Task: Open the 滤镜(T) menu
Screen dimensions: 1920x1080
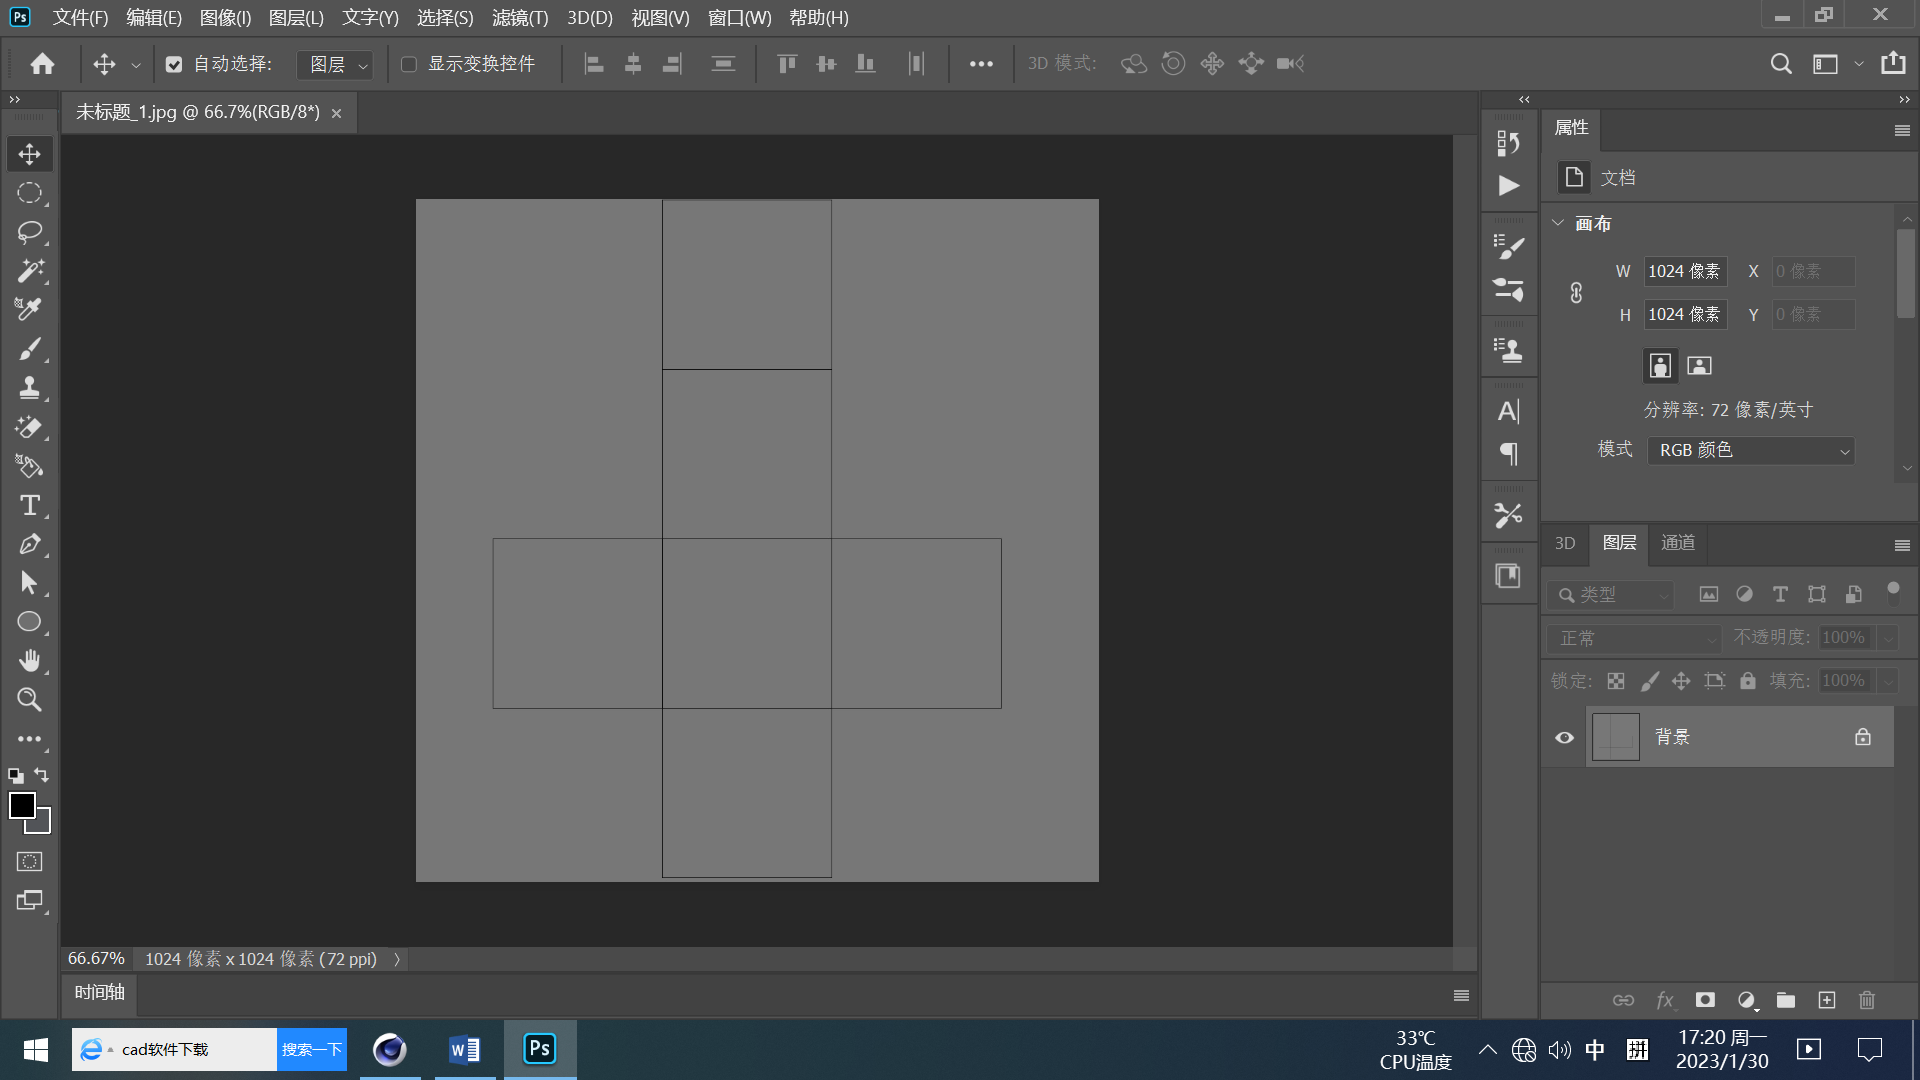Action: pos(520,17)
